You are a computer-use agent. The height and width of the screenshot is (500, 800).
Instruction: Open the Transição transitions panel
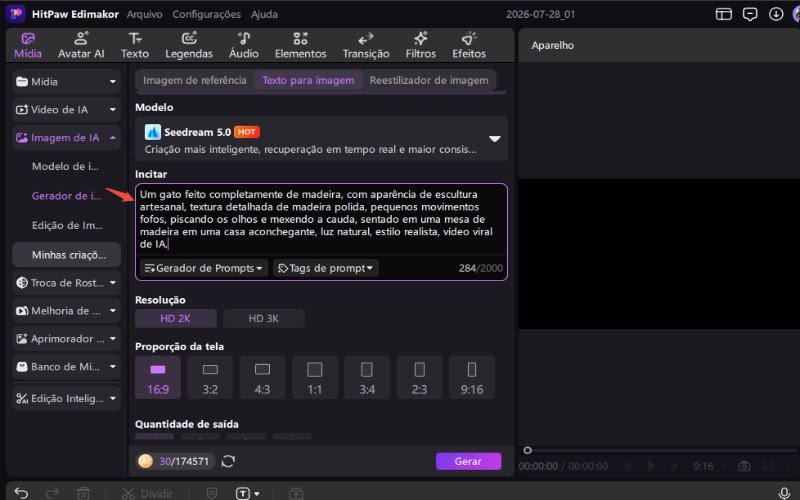[x=366, y=45]
